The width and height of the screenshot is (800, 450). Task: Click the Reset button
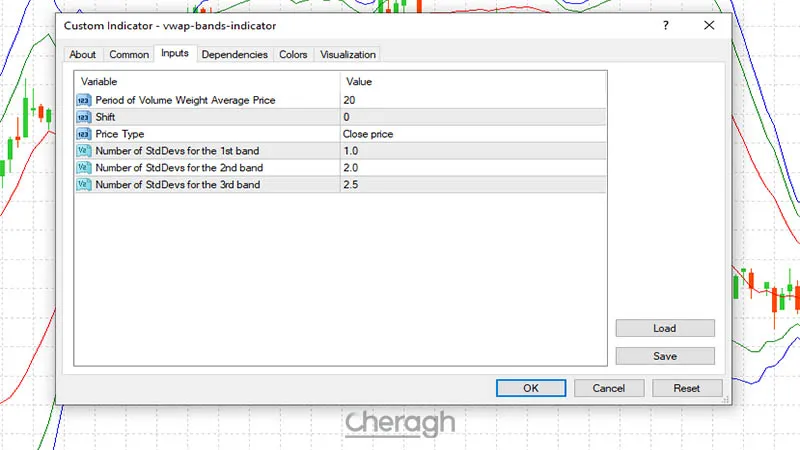coord(686,388)
